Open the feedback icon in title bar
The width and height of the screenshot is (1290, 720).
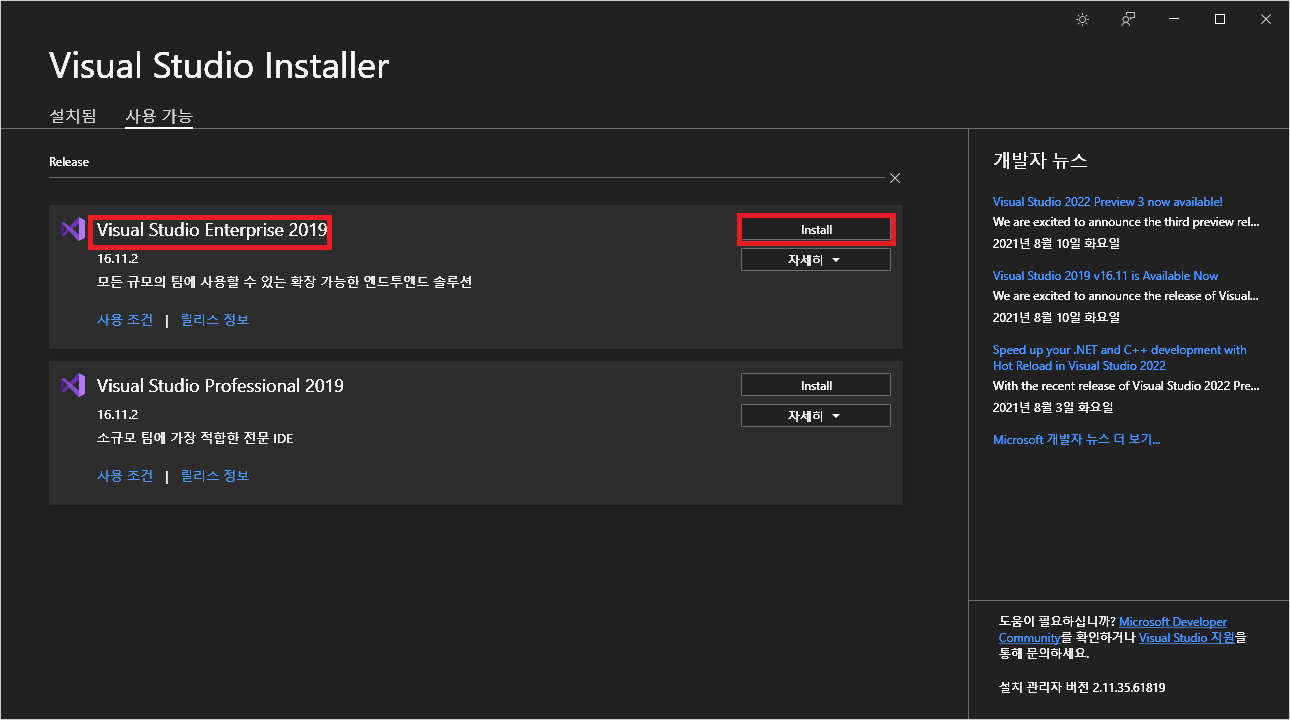(1128, 19)
